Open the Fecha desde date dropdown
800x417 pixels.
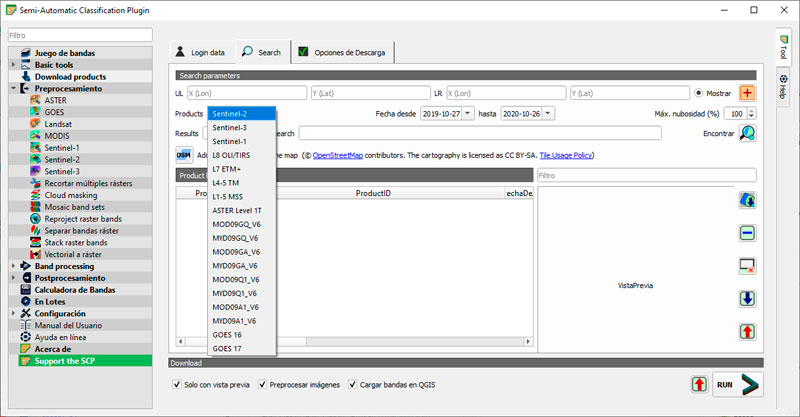pos(468,113)
